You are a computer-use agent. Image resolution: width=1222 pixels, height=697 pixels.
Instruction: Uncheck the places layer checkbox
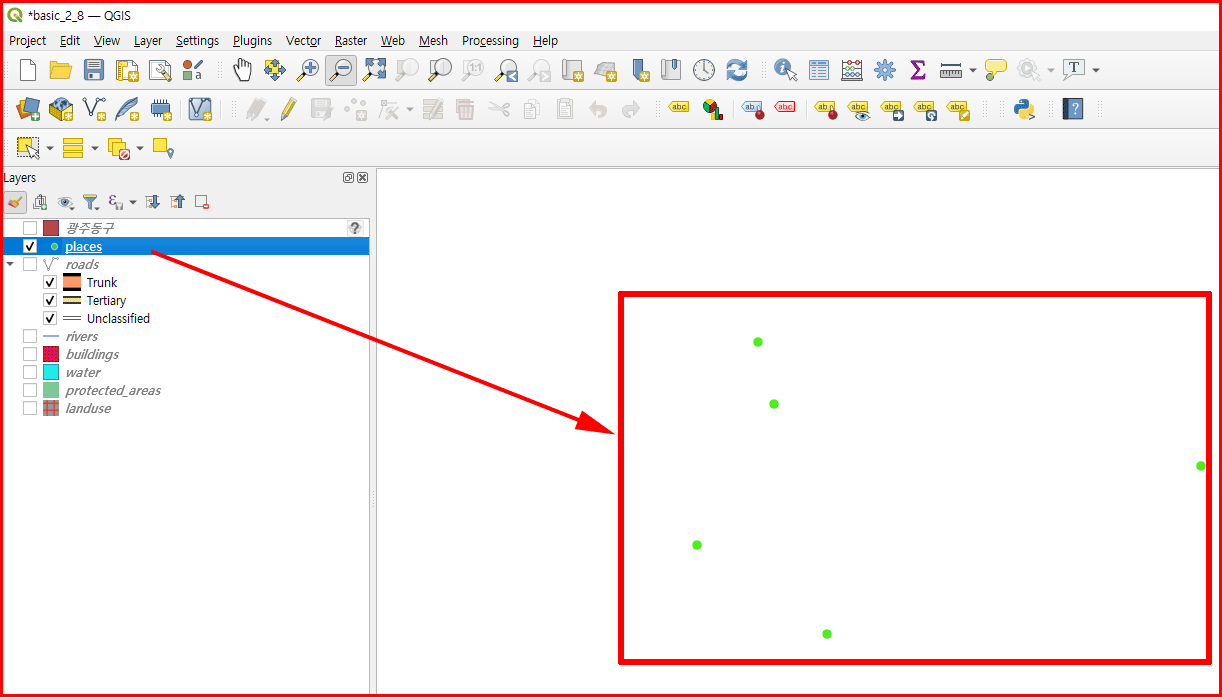30,246
